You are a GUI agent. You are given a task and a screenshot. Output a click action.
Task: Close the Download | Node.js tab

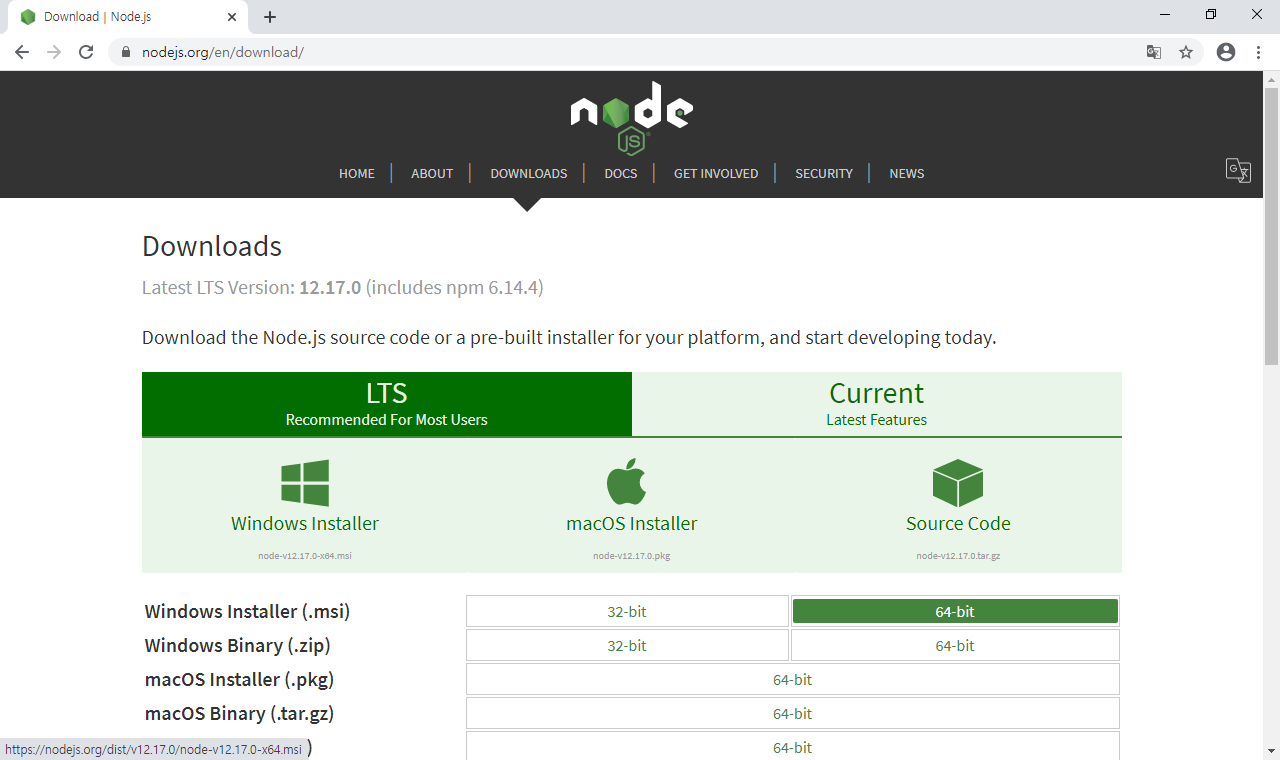click(232, 17)
